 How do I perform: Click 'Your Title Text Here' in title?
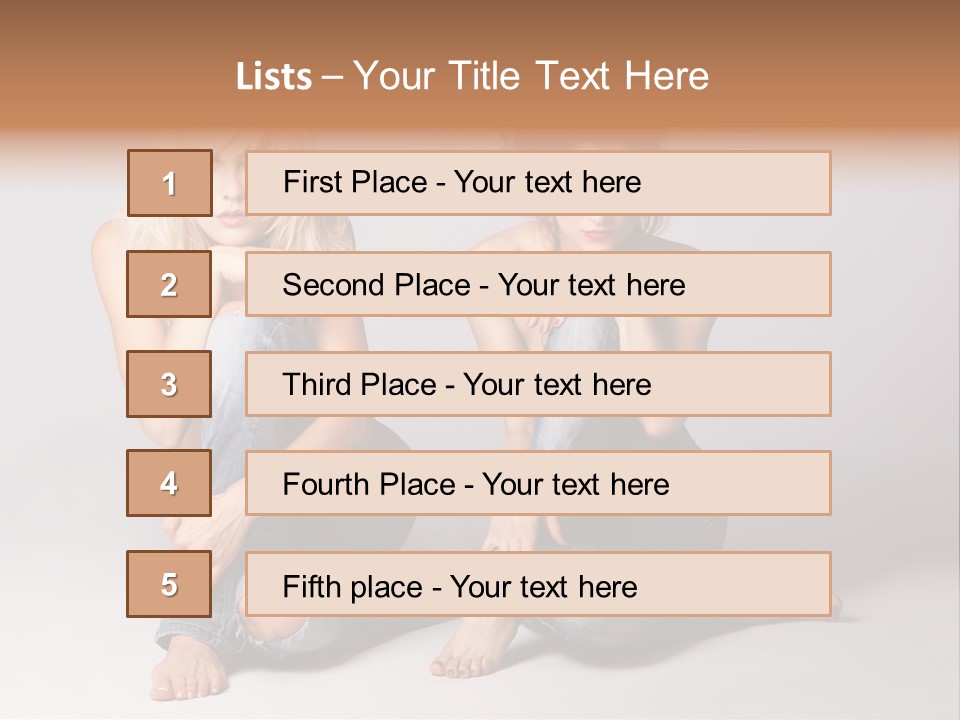click(531, 76)
